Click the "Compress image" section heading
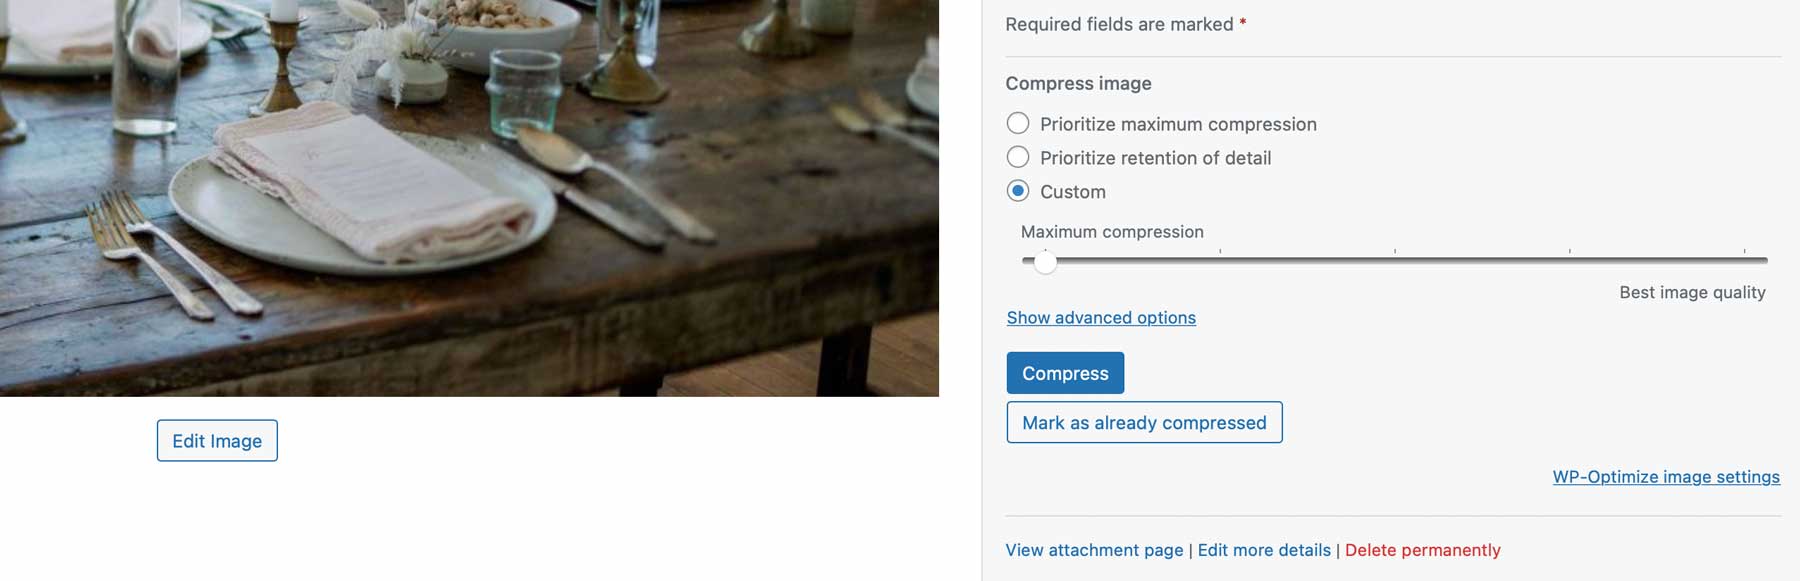The height and width of the screenshot is (581, 1800). 1078,83
